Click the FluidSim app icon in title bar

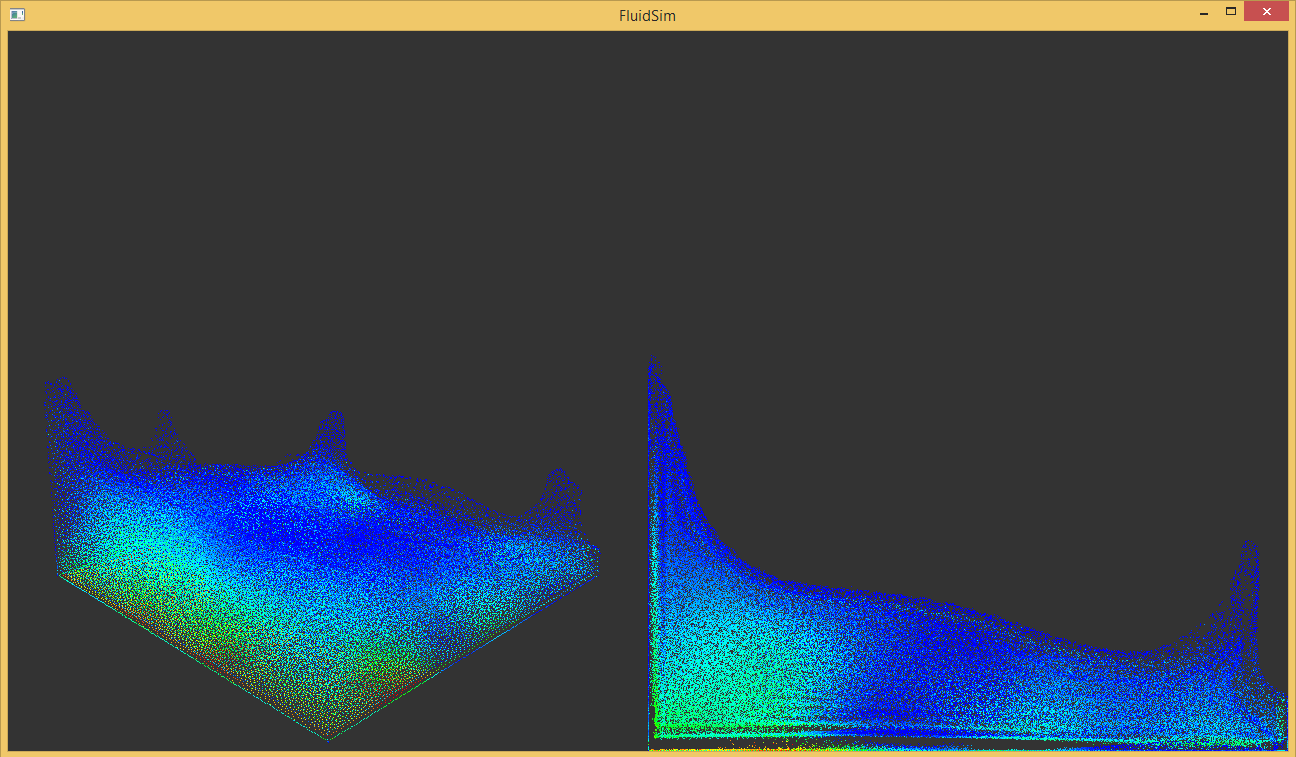click(17, 14)
